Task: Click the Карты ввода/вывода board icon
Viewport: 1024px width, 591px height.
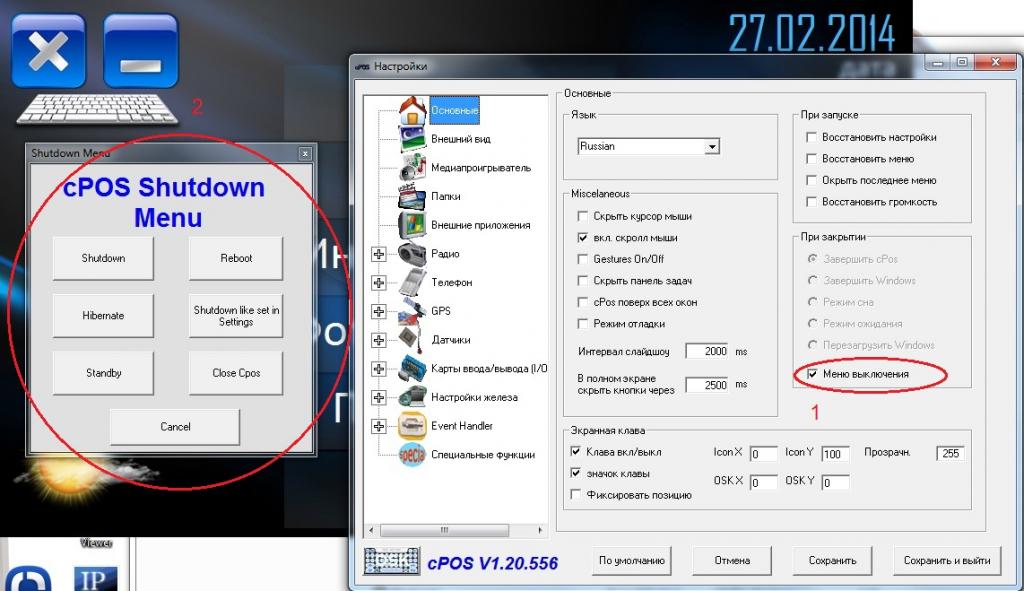Action: click(413, 369)
